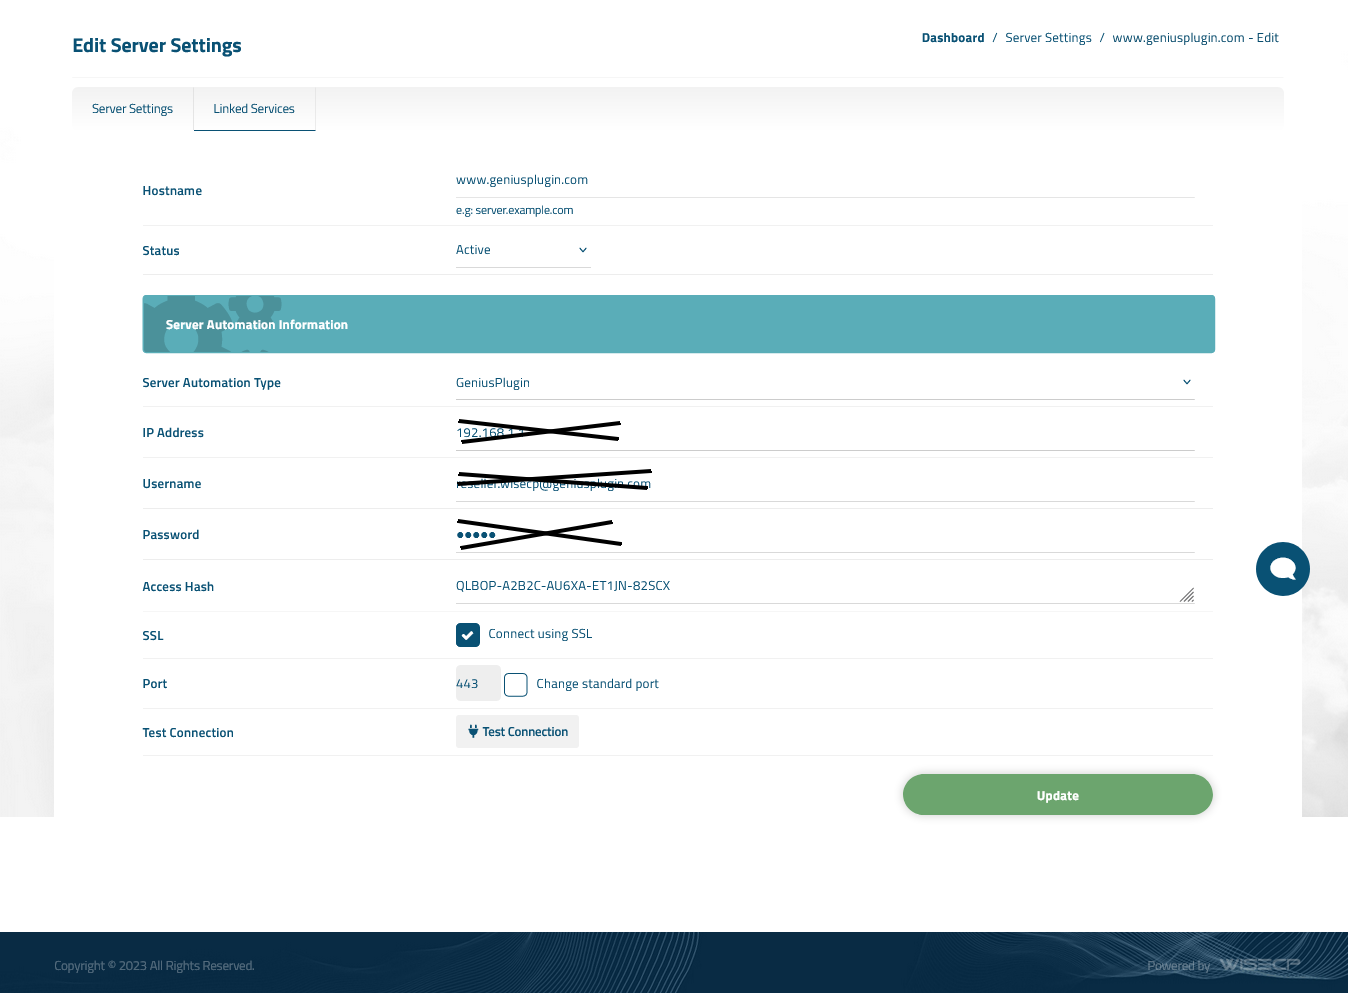Image resolution: width=1348 pixels, height=993 pixels.
Task: Open the Status dropdown set to Active
Action: [x=523, y=250]
